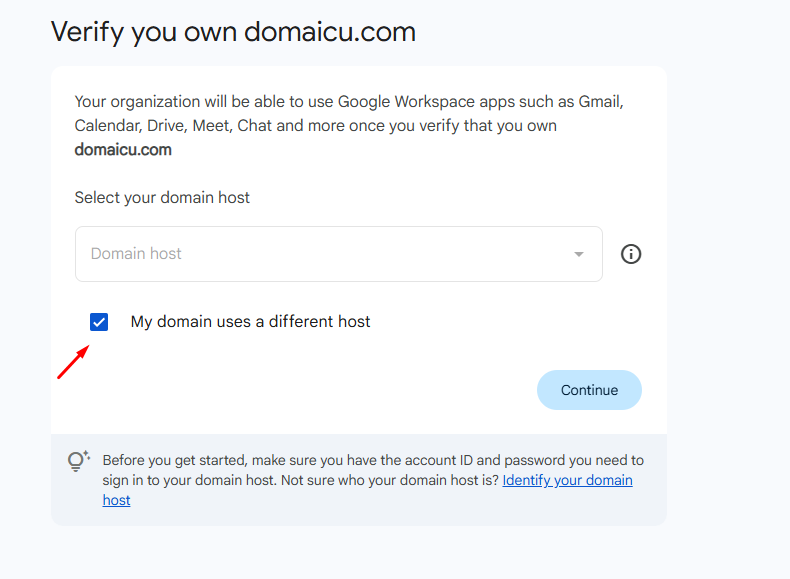Click the bold domaicu.com text

click(x=123, y=150)
